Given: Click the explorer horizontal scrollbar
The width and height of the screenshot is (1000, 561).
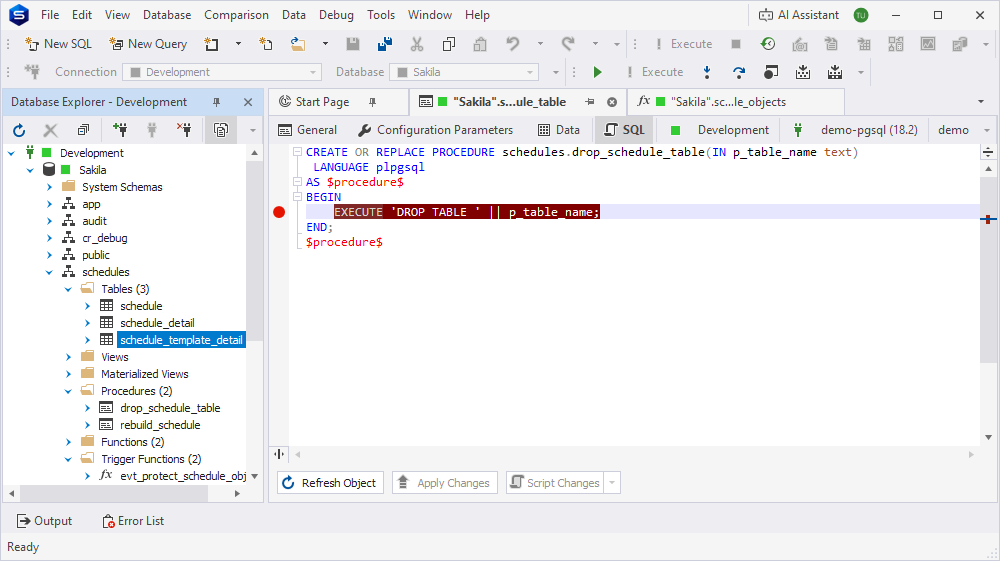Looking at the screenshot, I should click(x=114, y=493).
